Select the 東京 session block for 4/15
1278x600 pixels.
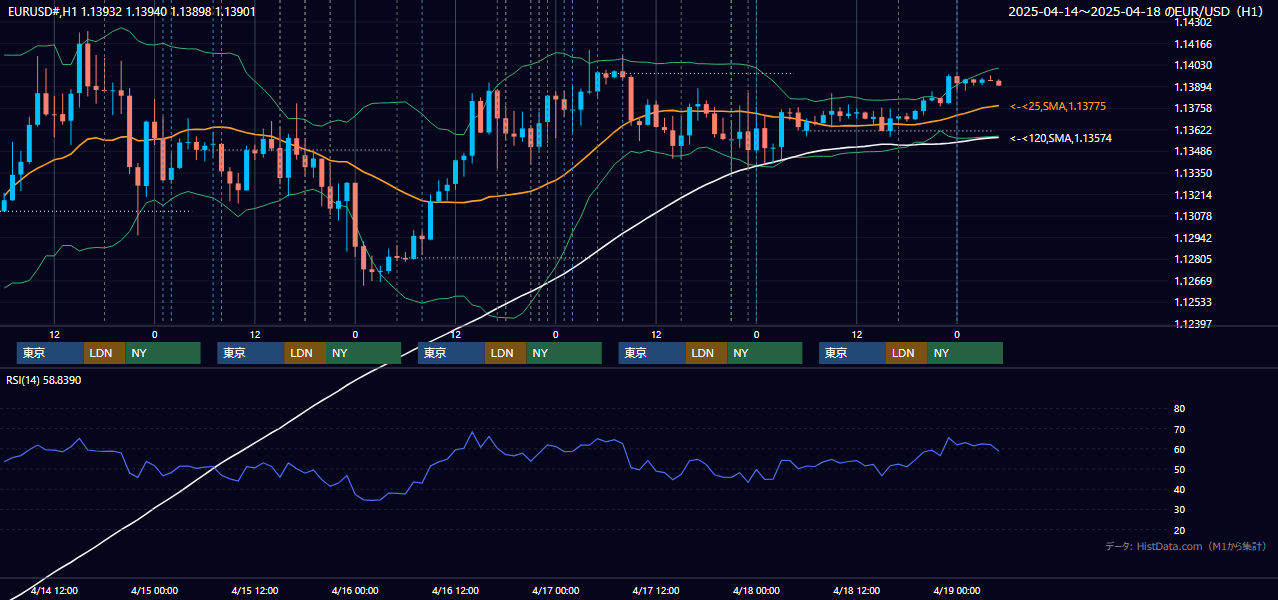pyautogui.click(x=251, y=353)
